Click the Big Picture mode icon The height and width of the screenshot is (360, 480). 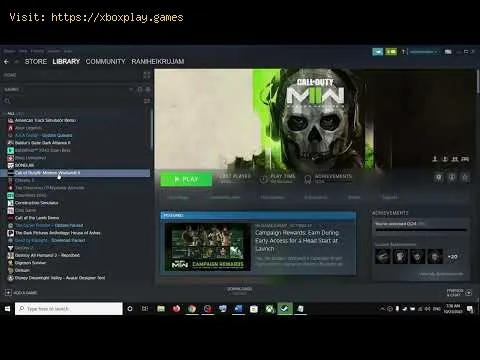pos(448,52)
